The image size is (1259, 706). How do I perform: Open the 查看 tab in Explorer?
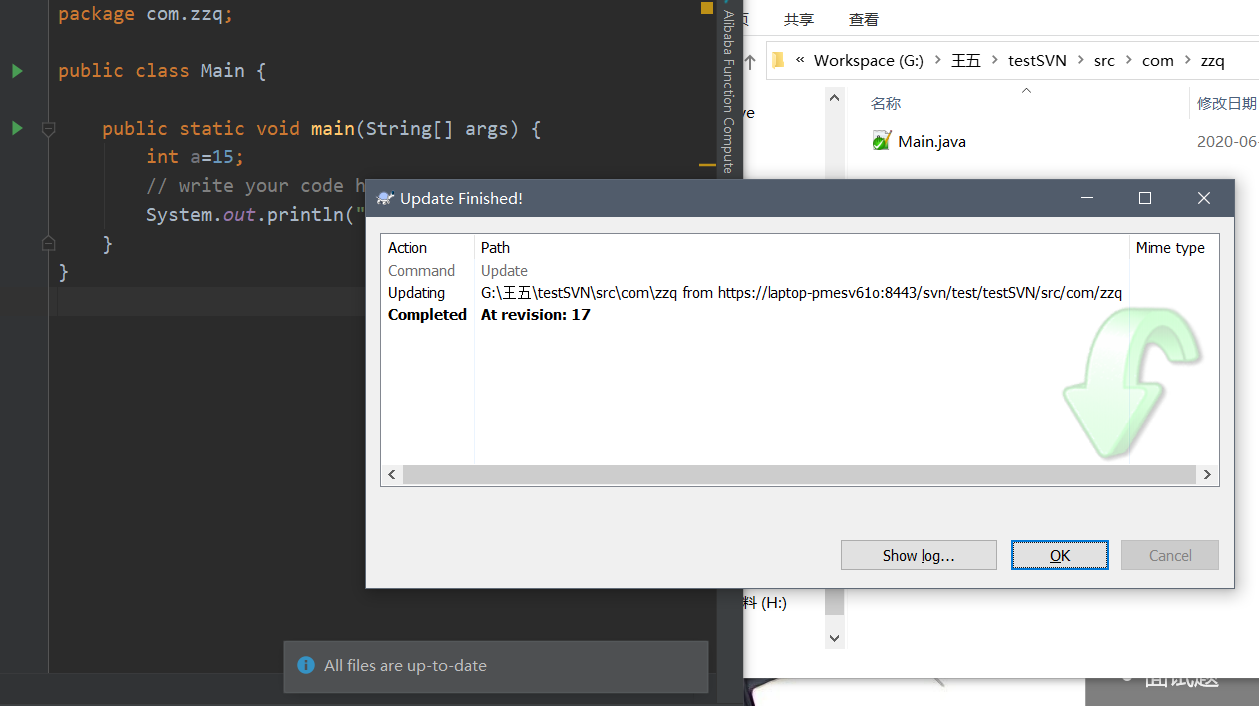tap(863, 19)
